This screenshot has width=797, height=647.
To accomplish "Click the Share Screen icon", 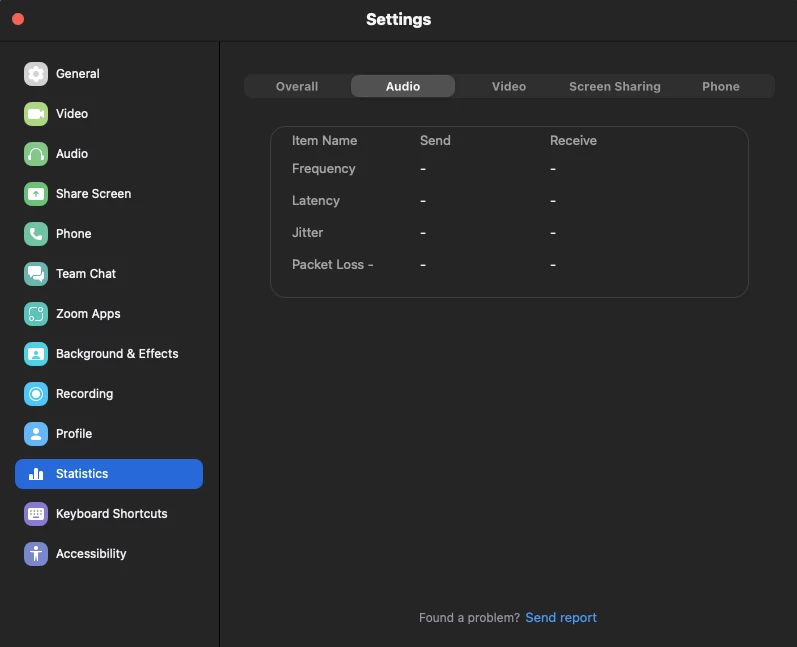I will [x=36, y=194].
